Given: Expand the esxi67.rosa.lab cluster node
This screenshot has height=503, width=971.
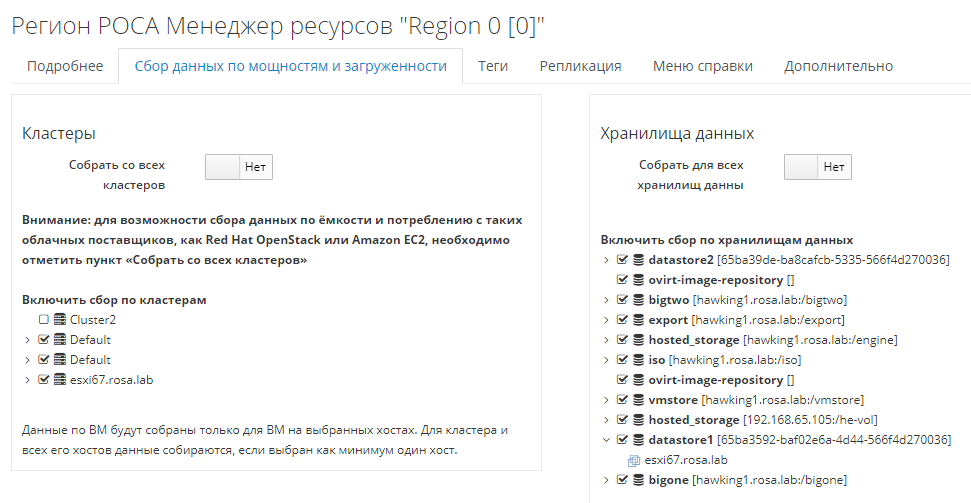Looking at the screenshot, I should pos(27,380).
